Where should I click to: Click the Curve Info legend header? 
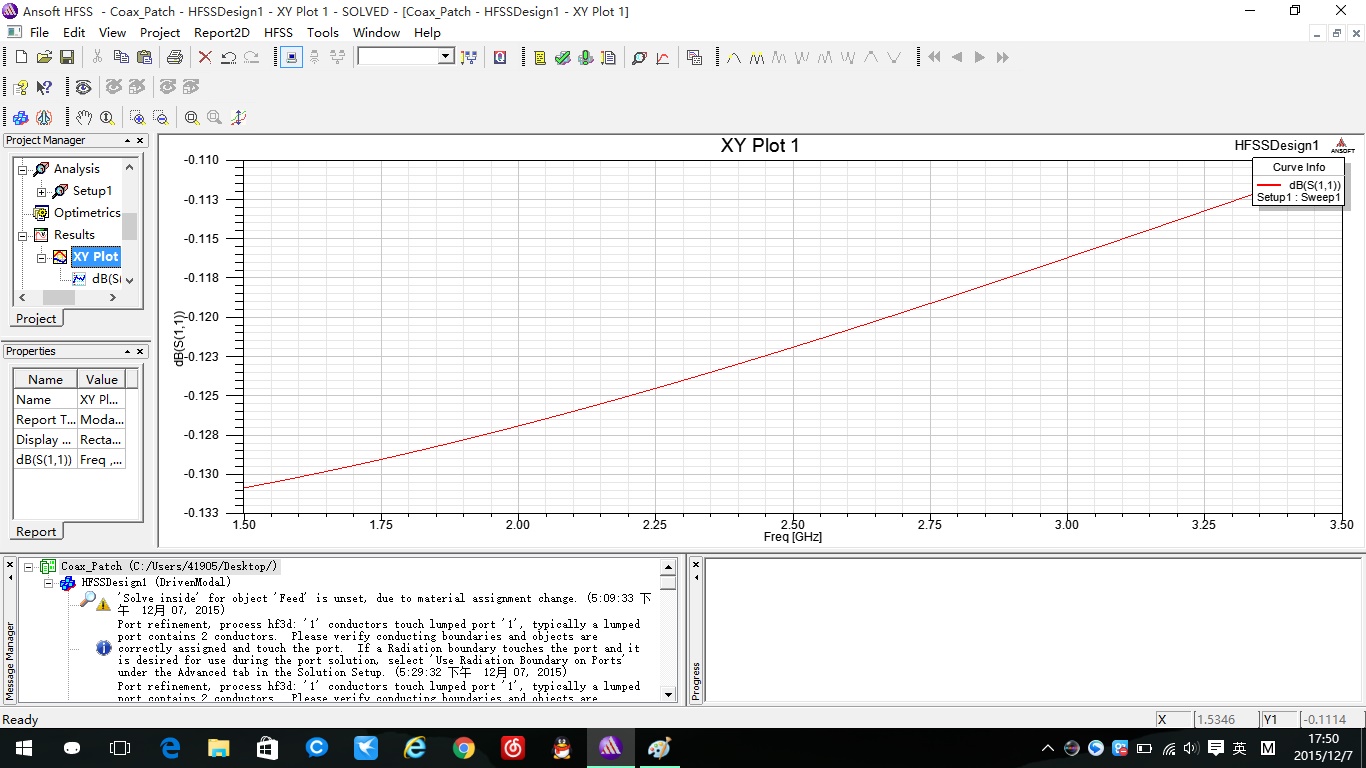pyautogui.click(x=1299, y=167)
